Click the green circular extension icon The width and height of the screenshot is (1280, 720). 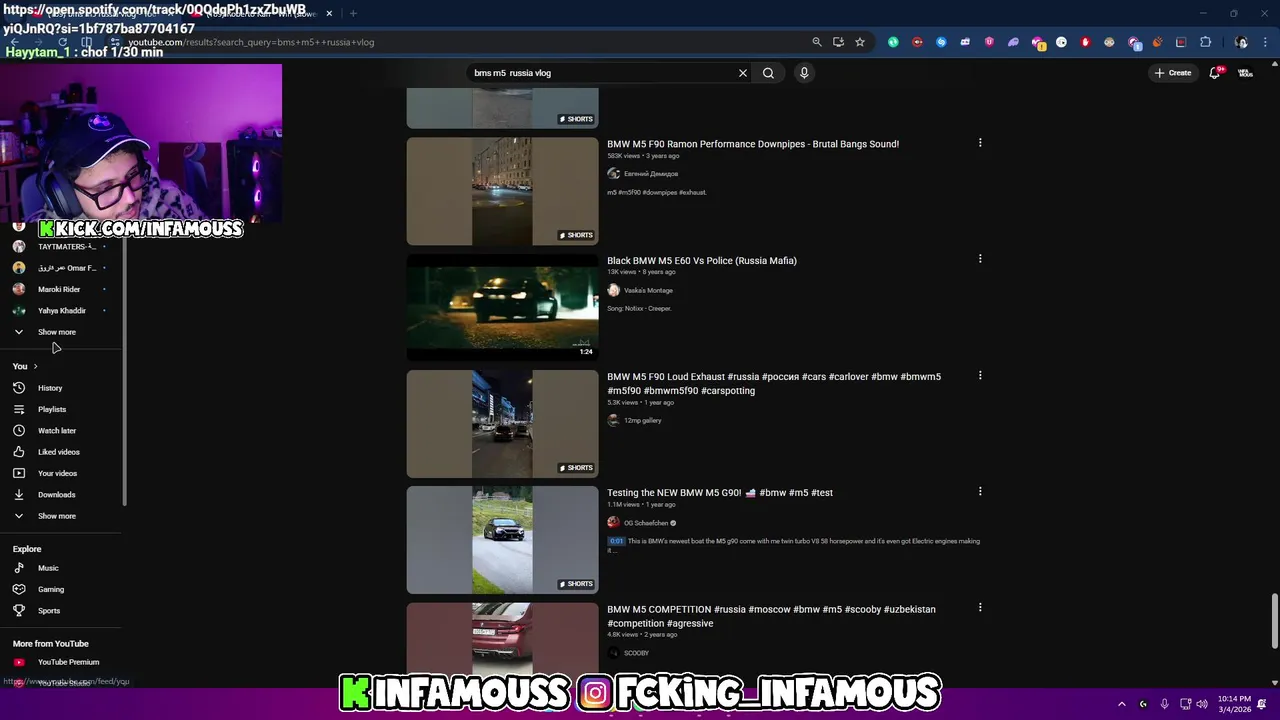point(893,42)
